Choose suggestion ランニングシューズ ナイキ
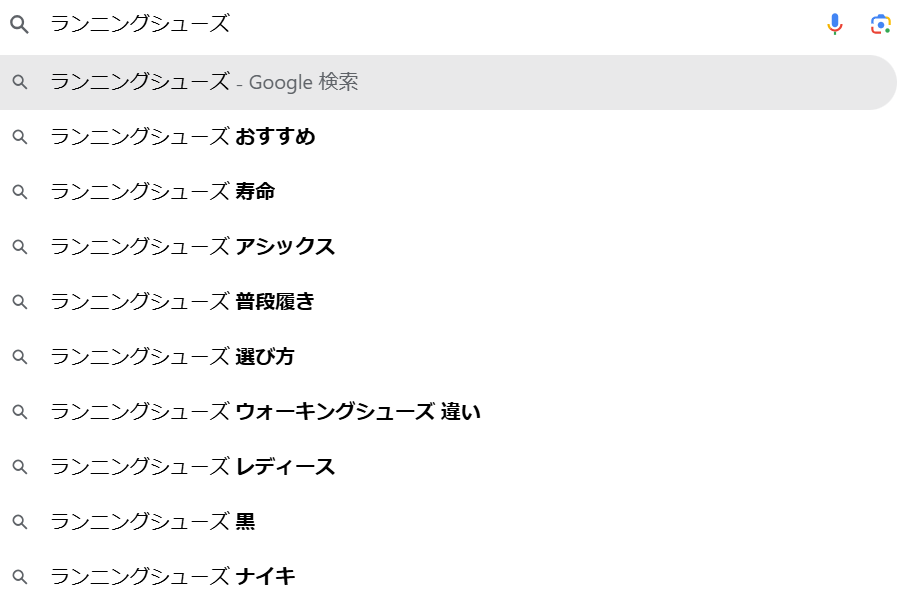The width and height of the screenshot is (903, 599). 448,577
